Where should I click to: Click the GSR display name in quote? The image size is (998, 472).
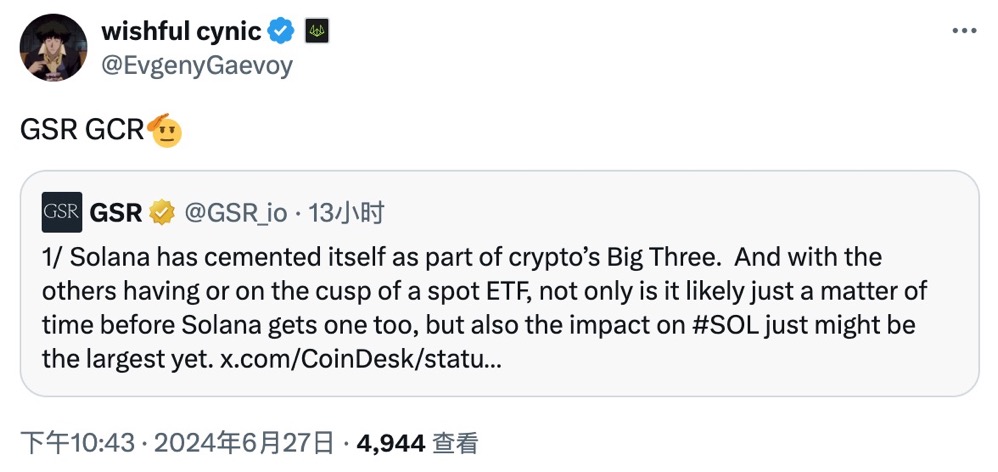coord(116,212)
